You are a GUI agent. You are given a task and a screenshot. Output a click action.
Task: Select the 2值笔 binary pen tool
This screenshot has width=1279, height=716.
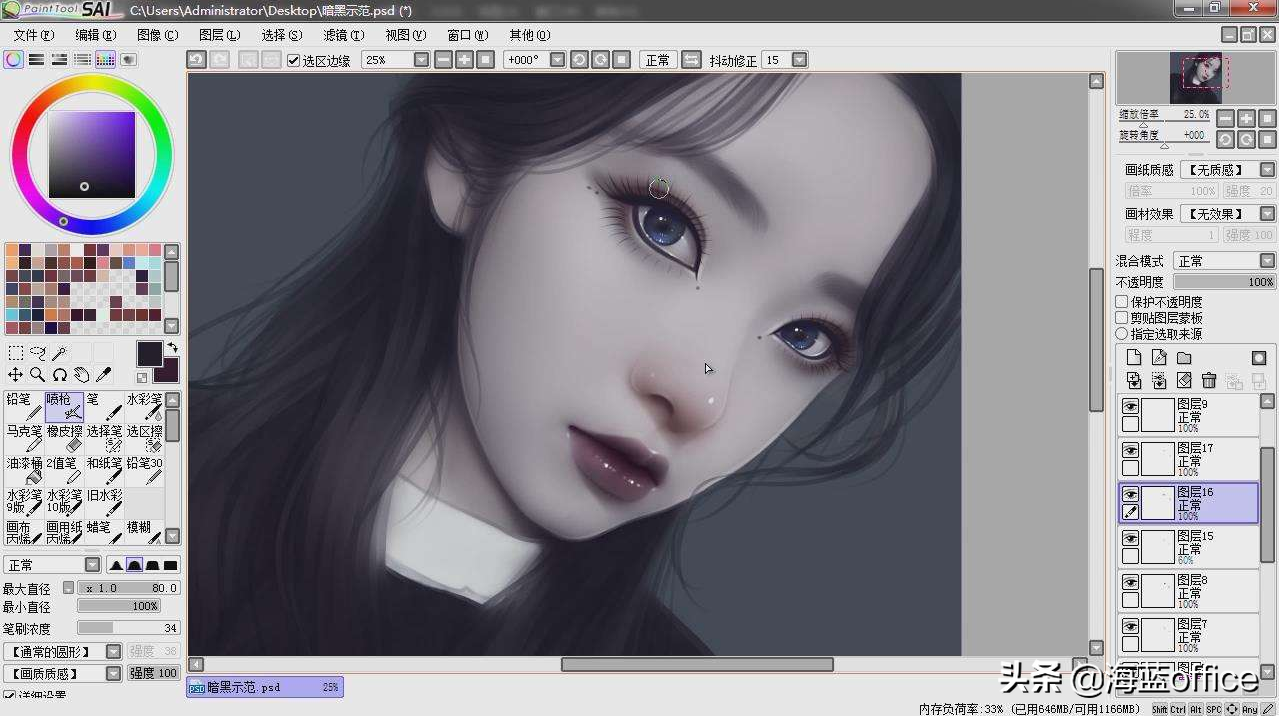pos(64,470)
